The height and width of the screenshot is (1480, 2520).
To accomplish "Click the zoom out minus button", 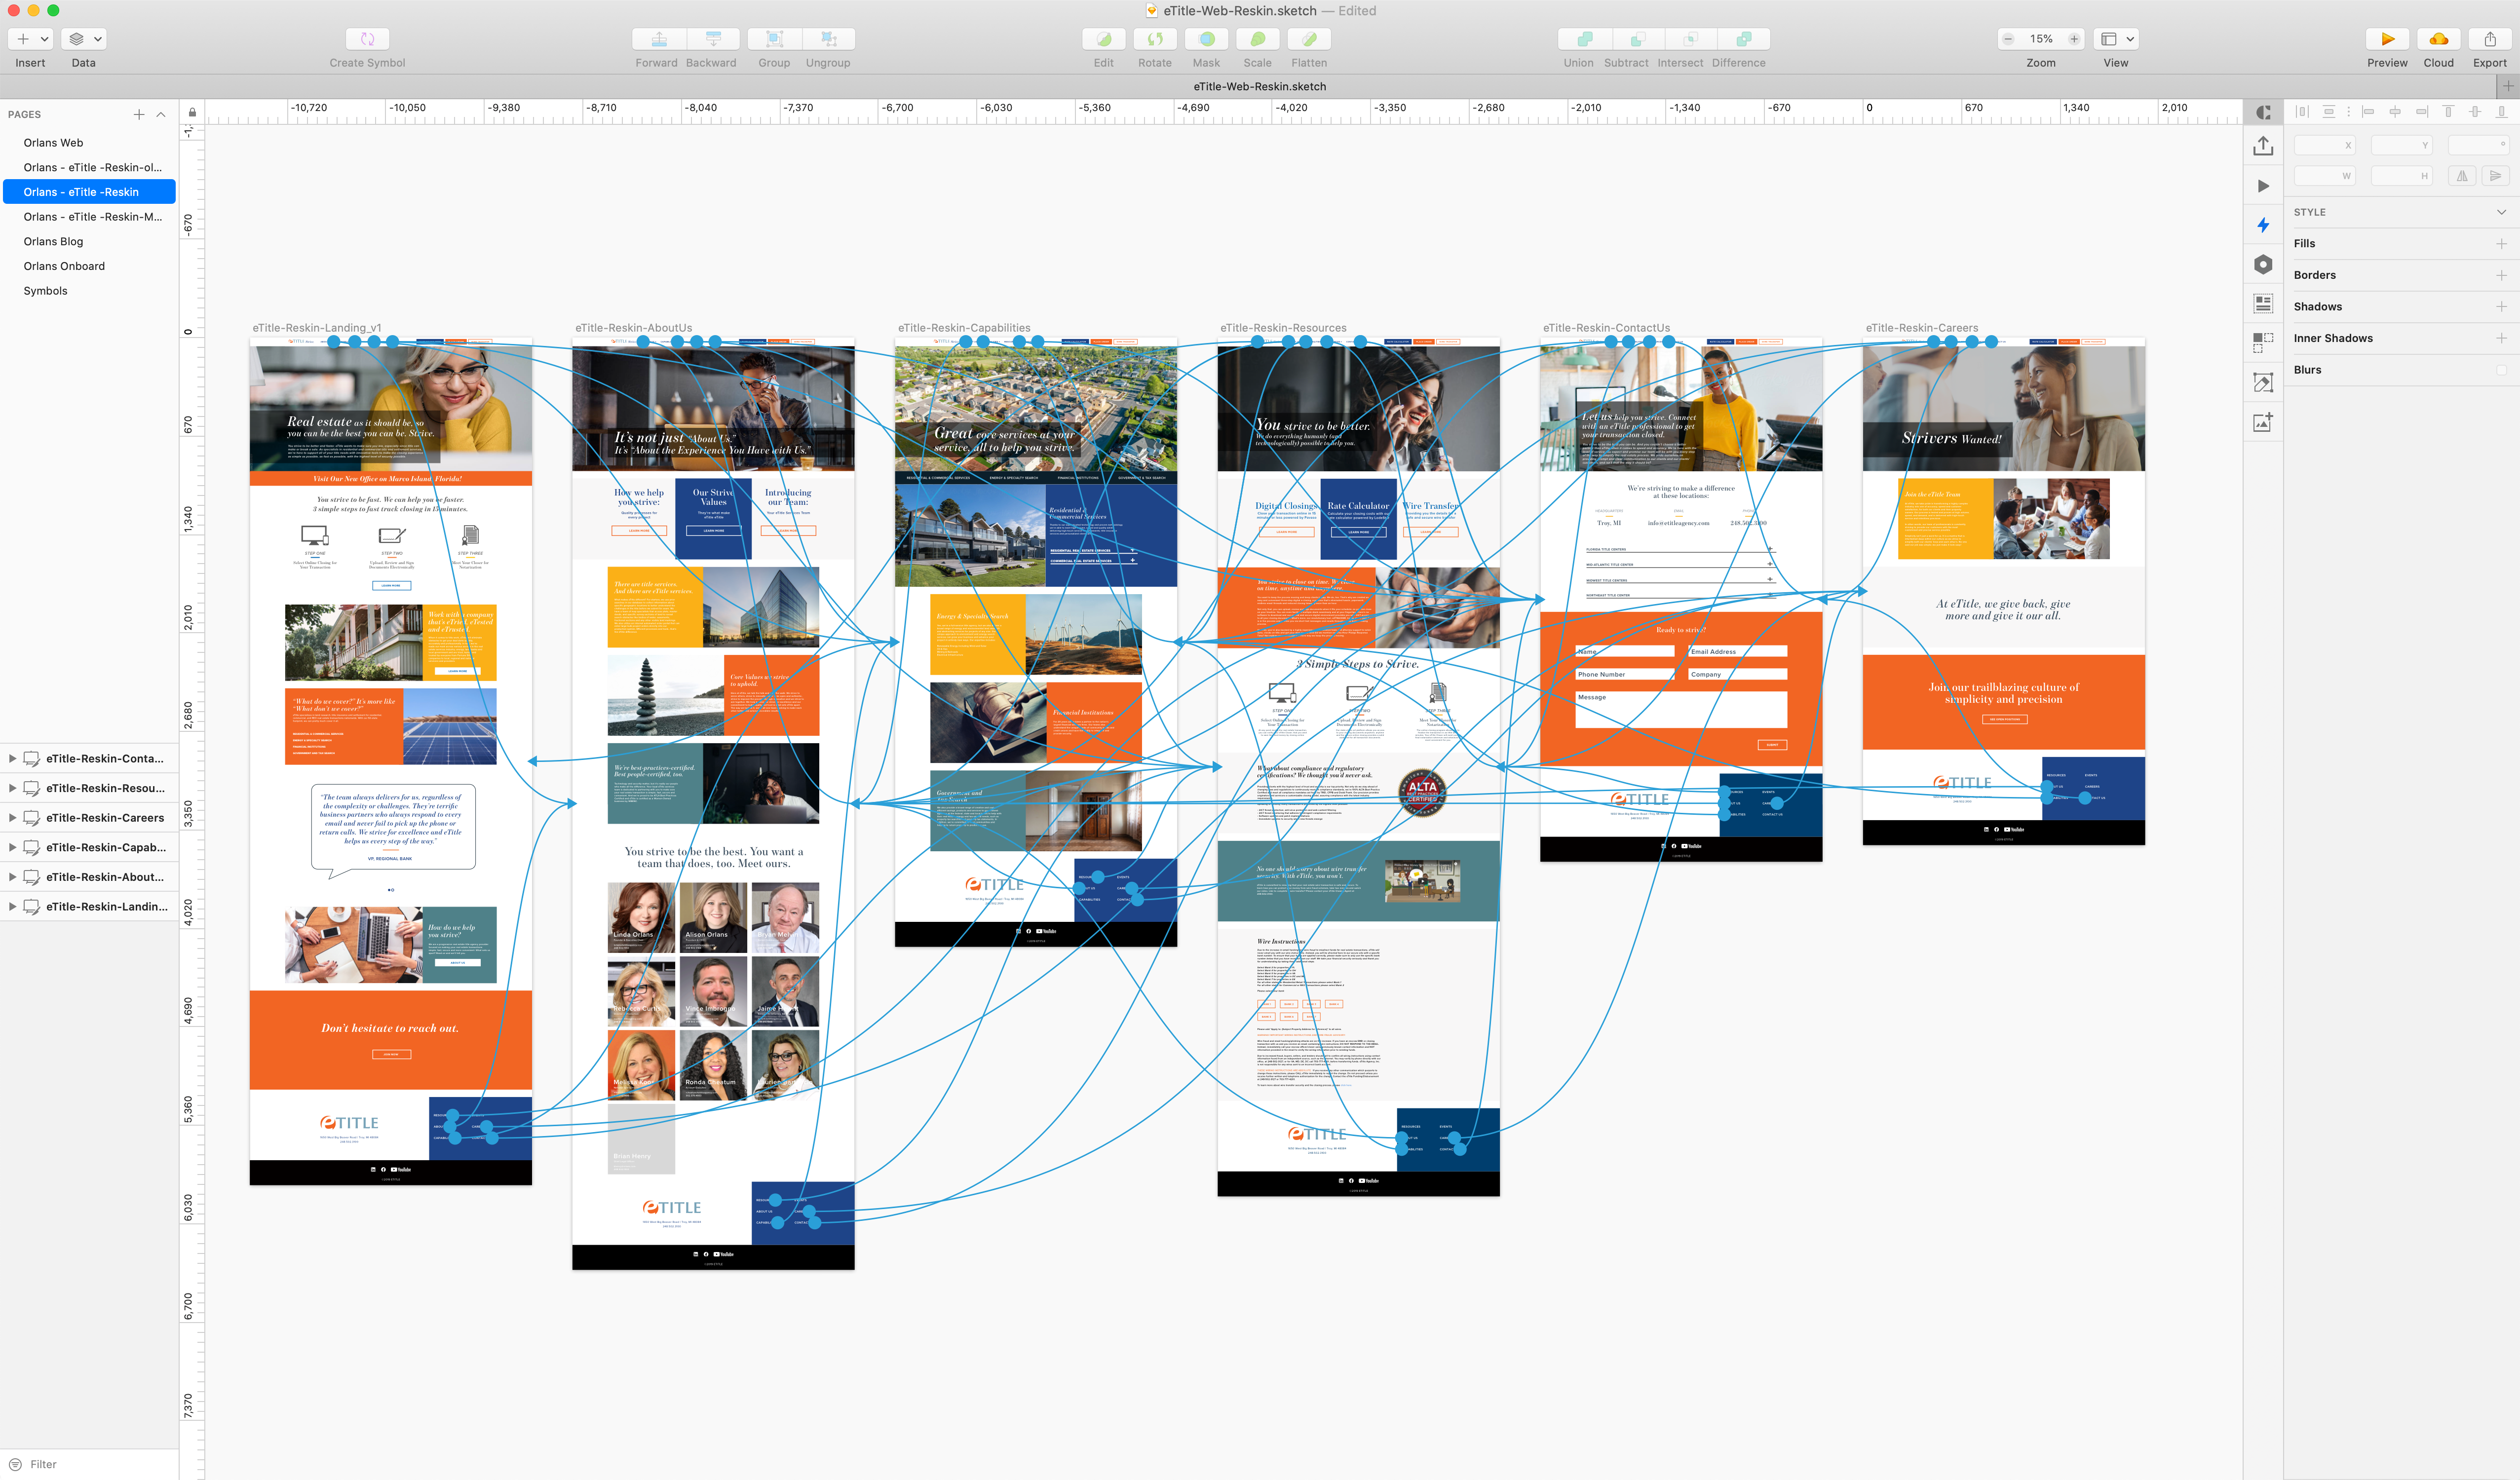I will pos(2008,39).
